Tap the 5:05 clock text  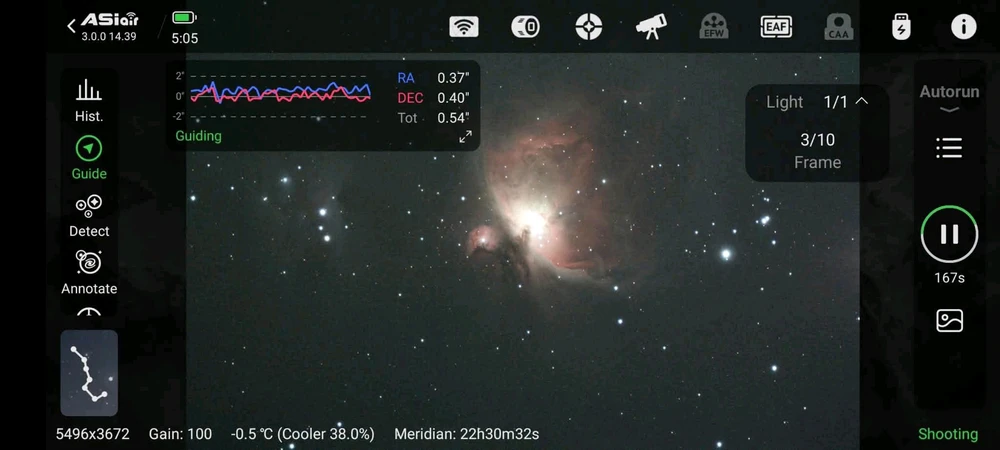pos(184,38)
